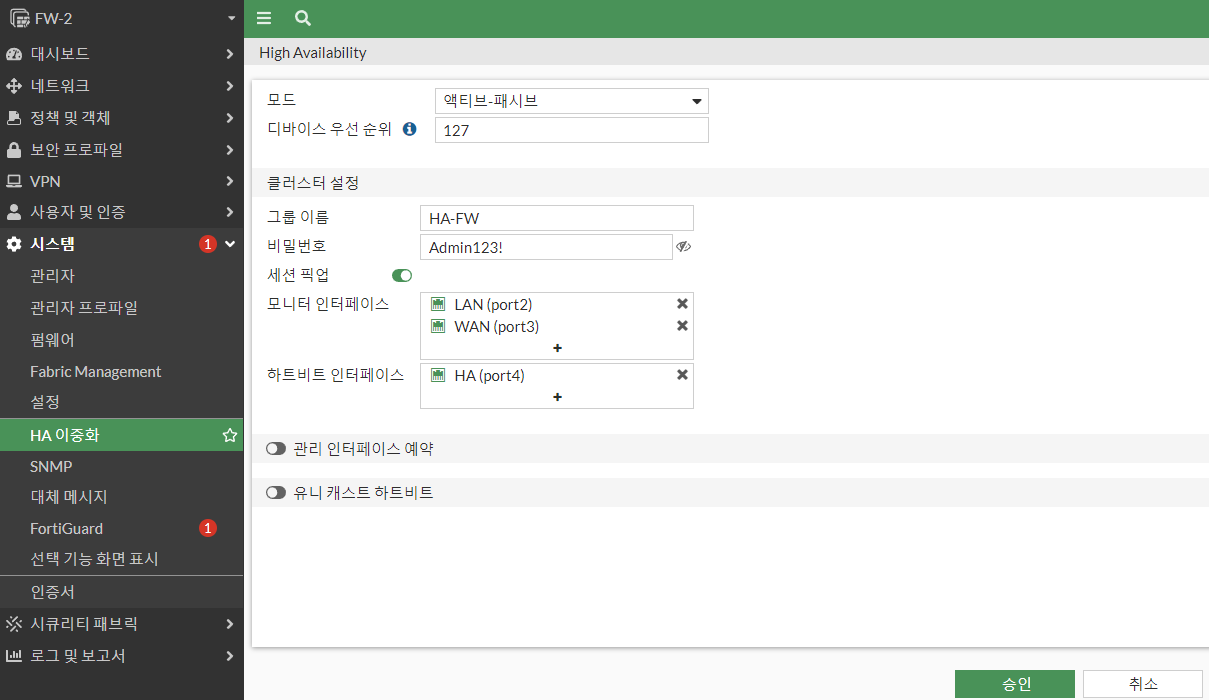The width and height of the screenshot is (1209, 700).
Task: Click the 비밀번호 input field
Action: [x=546, y=247]
